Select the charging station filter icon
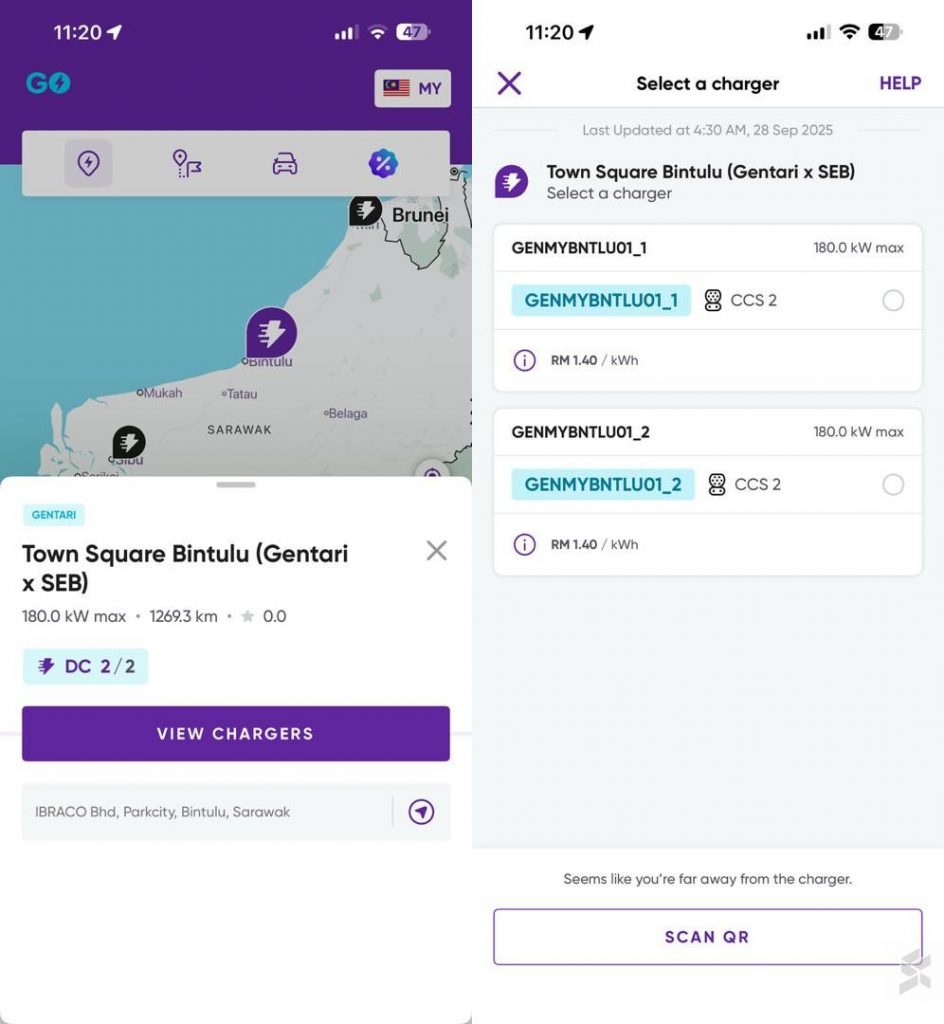 click(x=88, y=163)
